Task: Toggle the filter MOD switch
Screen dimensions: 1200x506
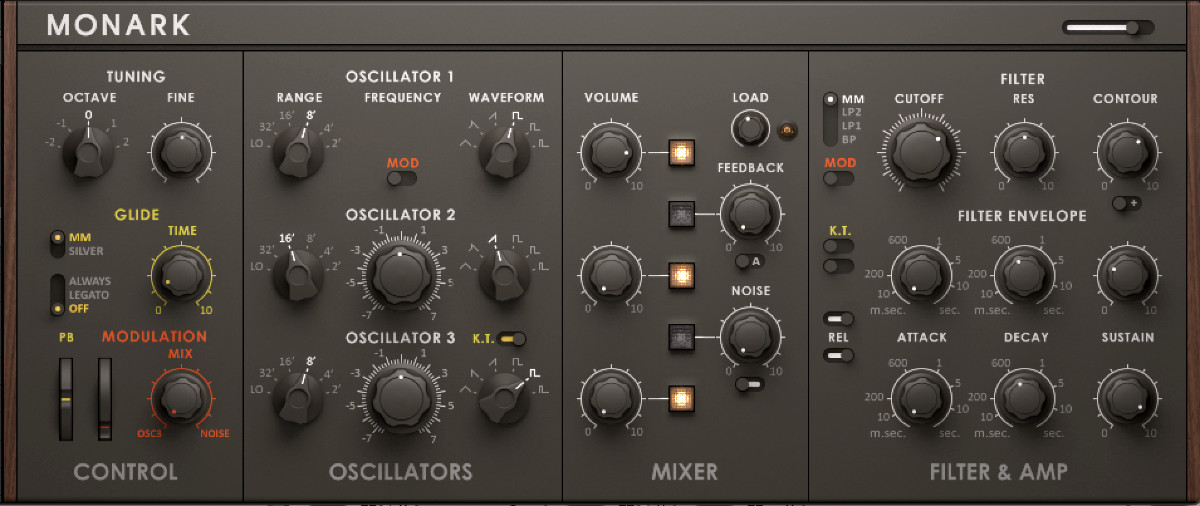Action: [x=838, y=179]
